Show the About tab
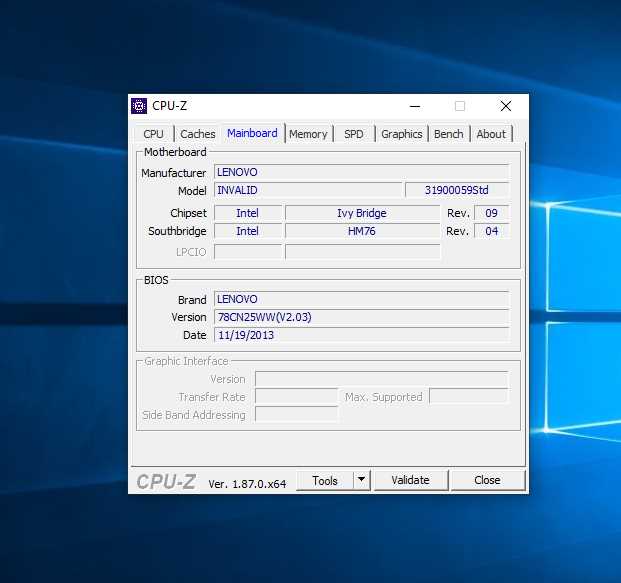The height and width of the screenshot is (583, 621). (x=491, y=134)
